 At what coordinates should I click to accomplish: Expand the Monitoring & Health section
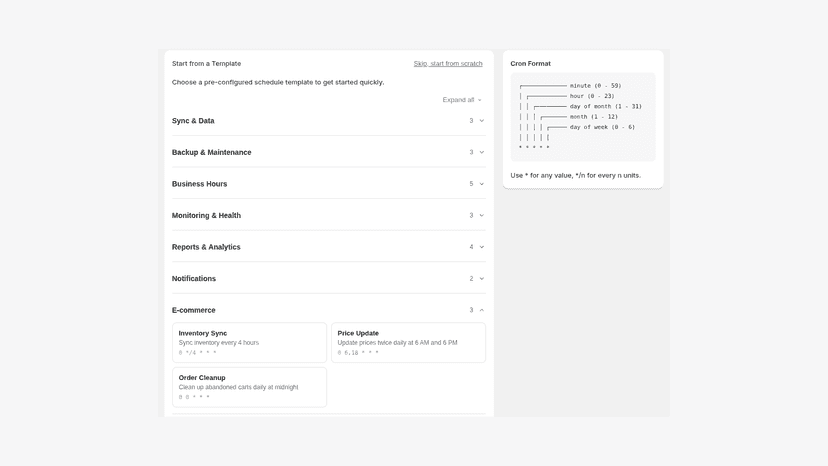pyautogui.click(x=328, y=216)
